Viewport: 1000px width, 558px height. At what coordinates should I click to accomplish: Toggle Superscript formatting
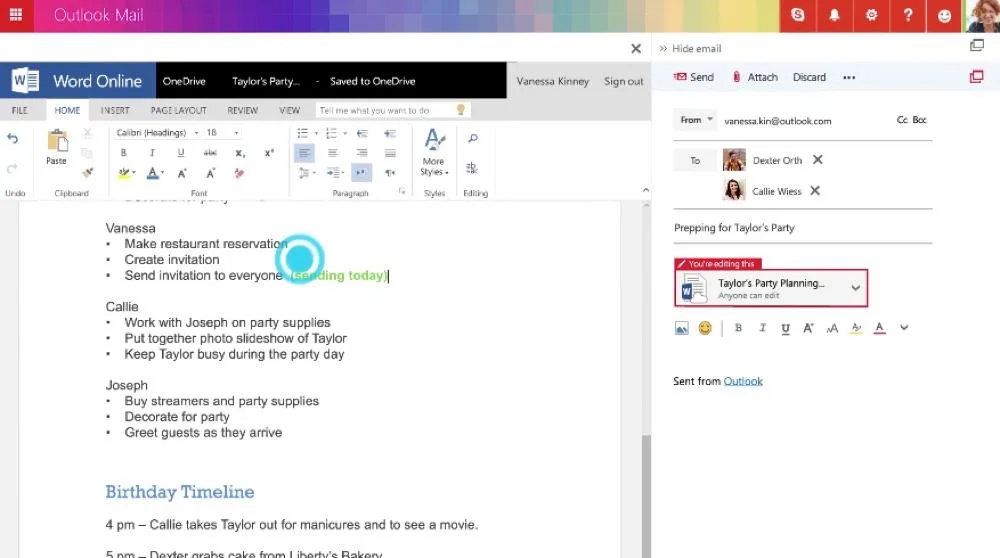coord(269,152)
